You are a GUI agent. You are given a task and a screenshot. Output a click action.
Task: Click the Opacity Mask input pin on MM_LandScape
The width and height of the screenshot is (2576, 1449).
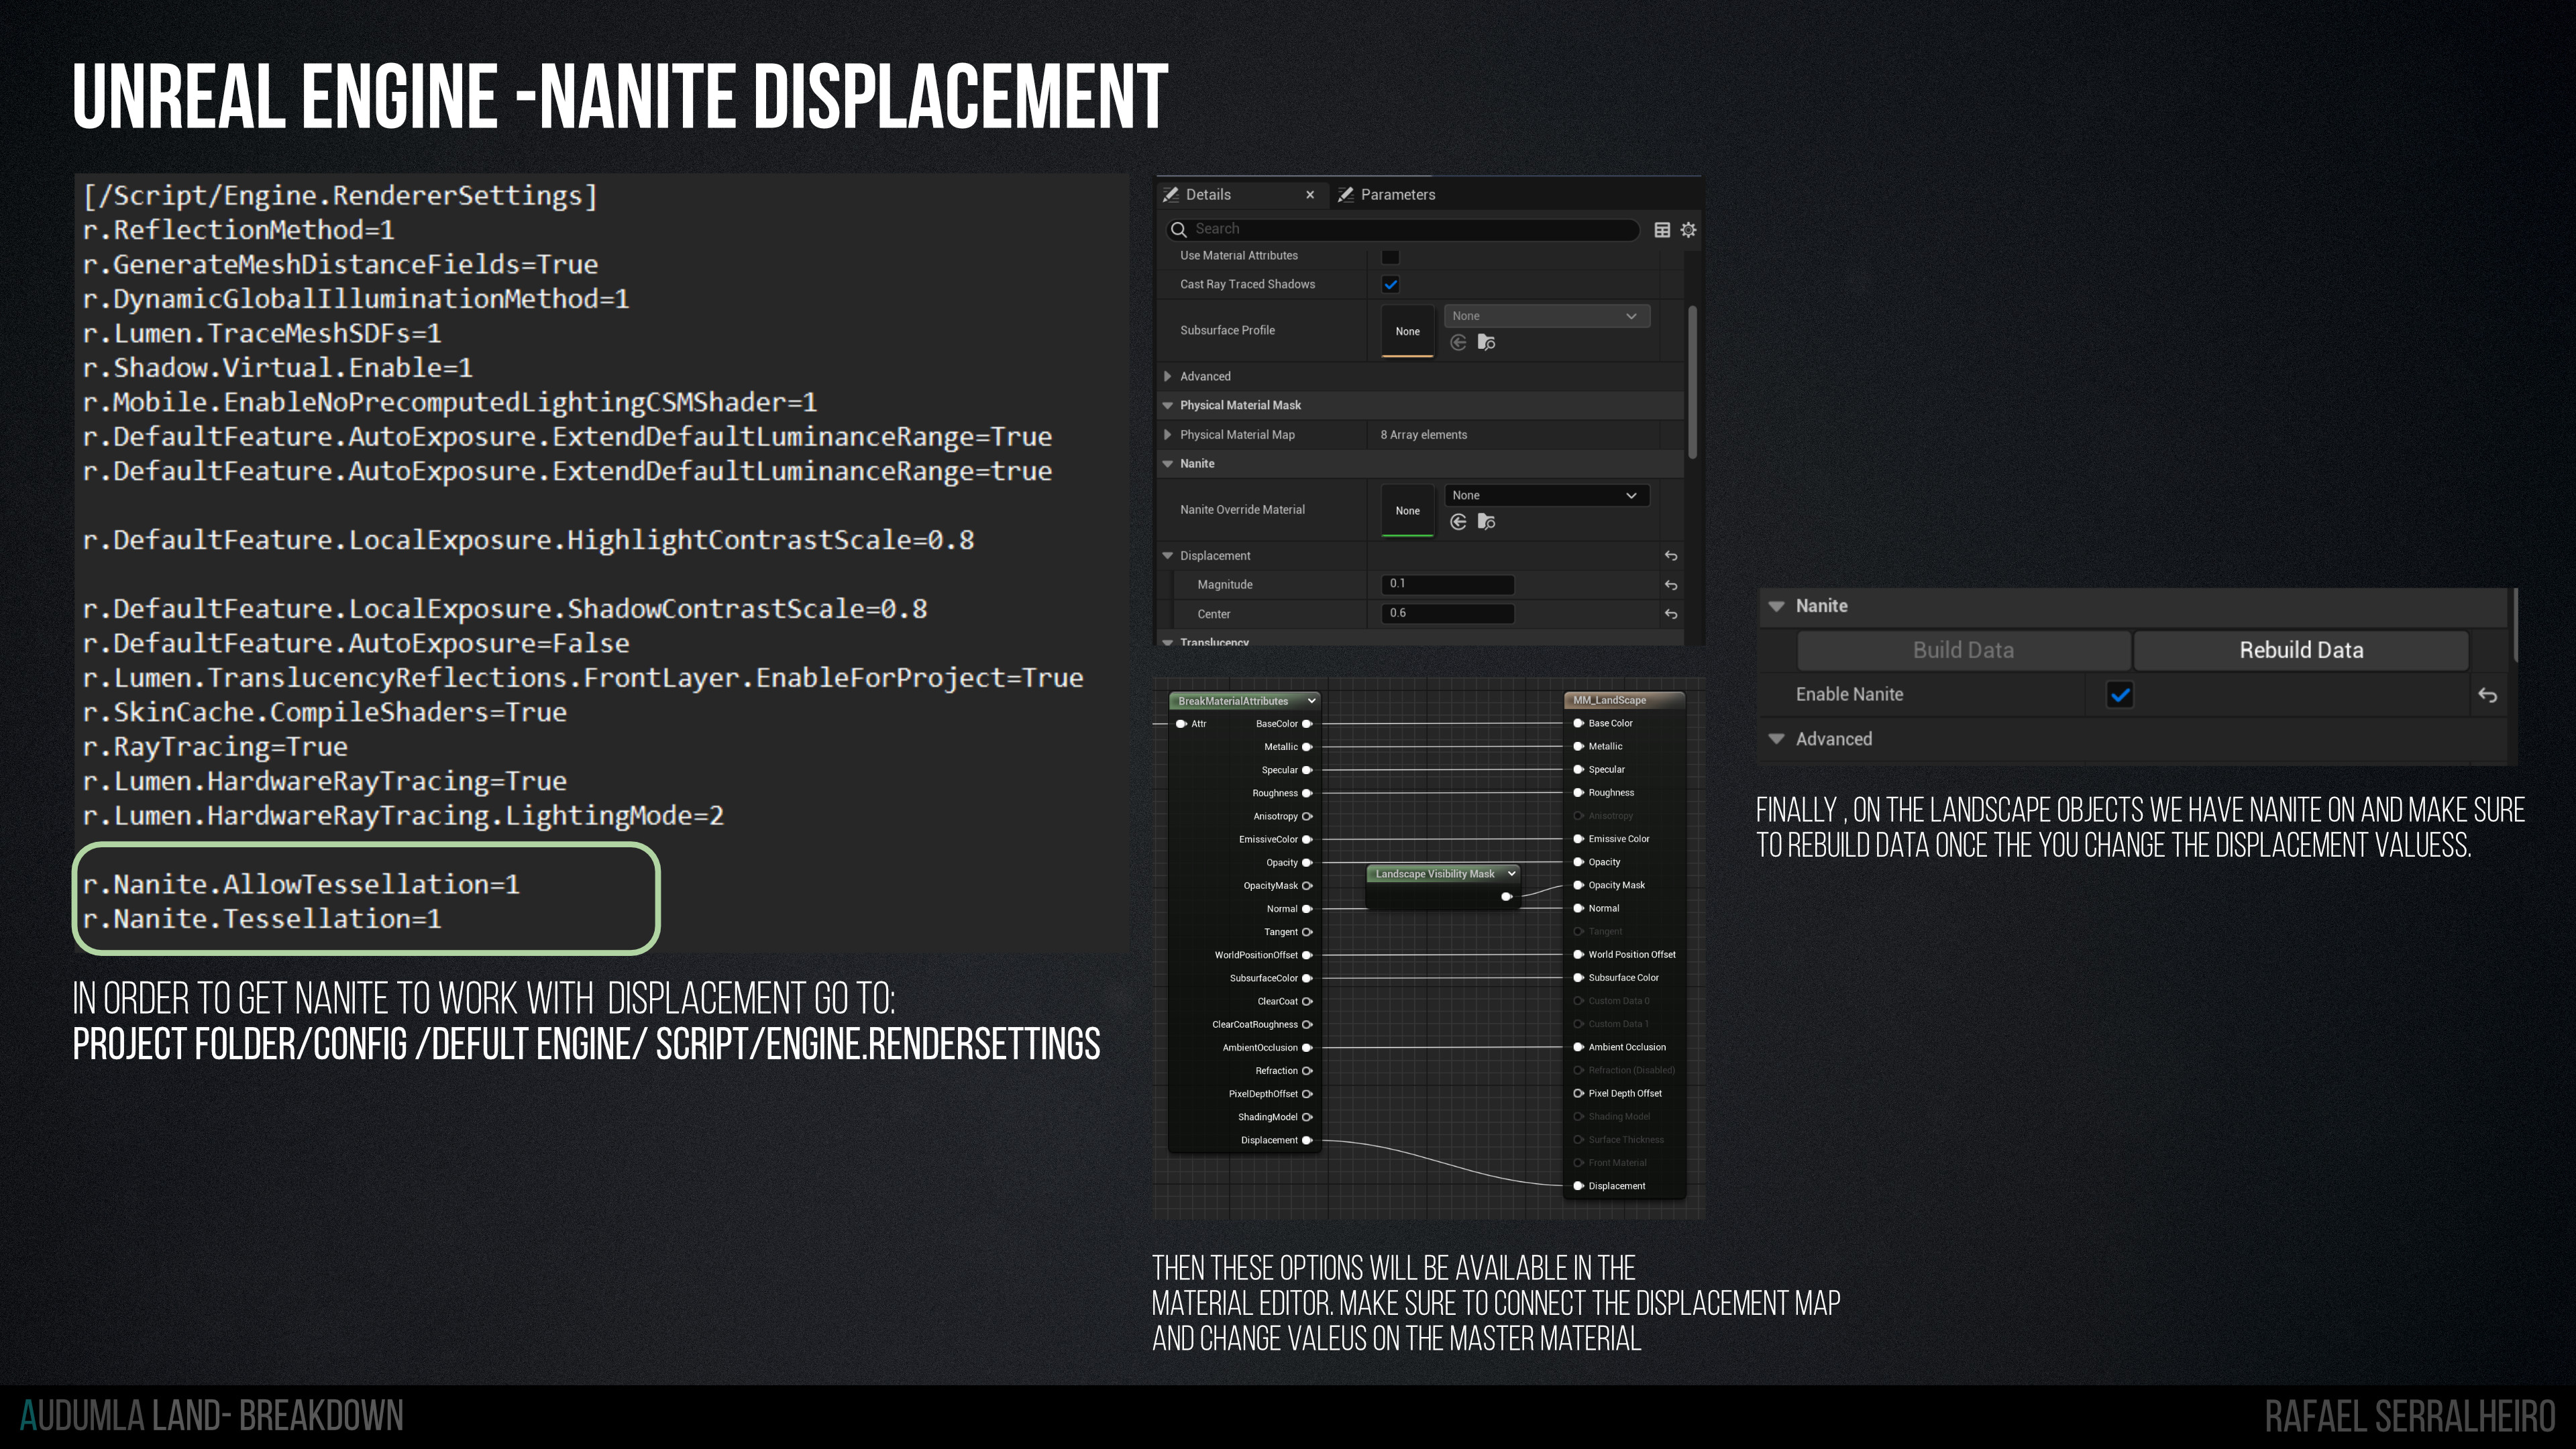click(1579, 885)
